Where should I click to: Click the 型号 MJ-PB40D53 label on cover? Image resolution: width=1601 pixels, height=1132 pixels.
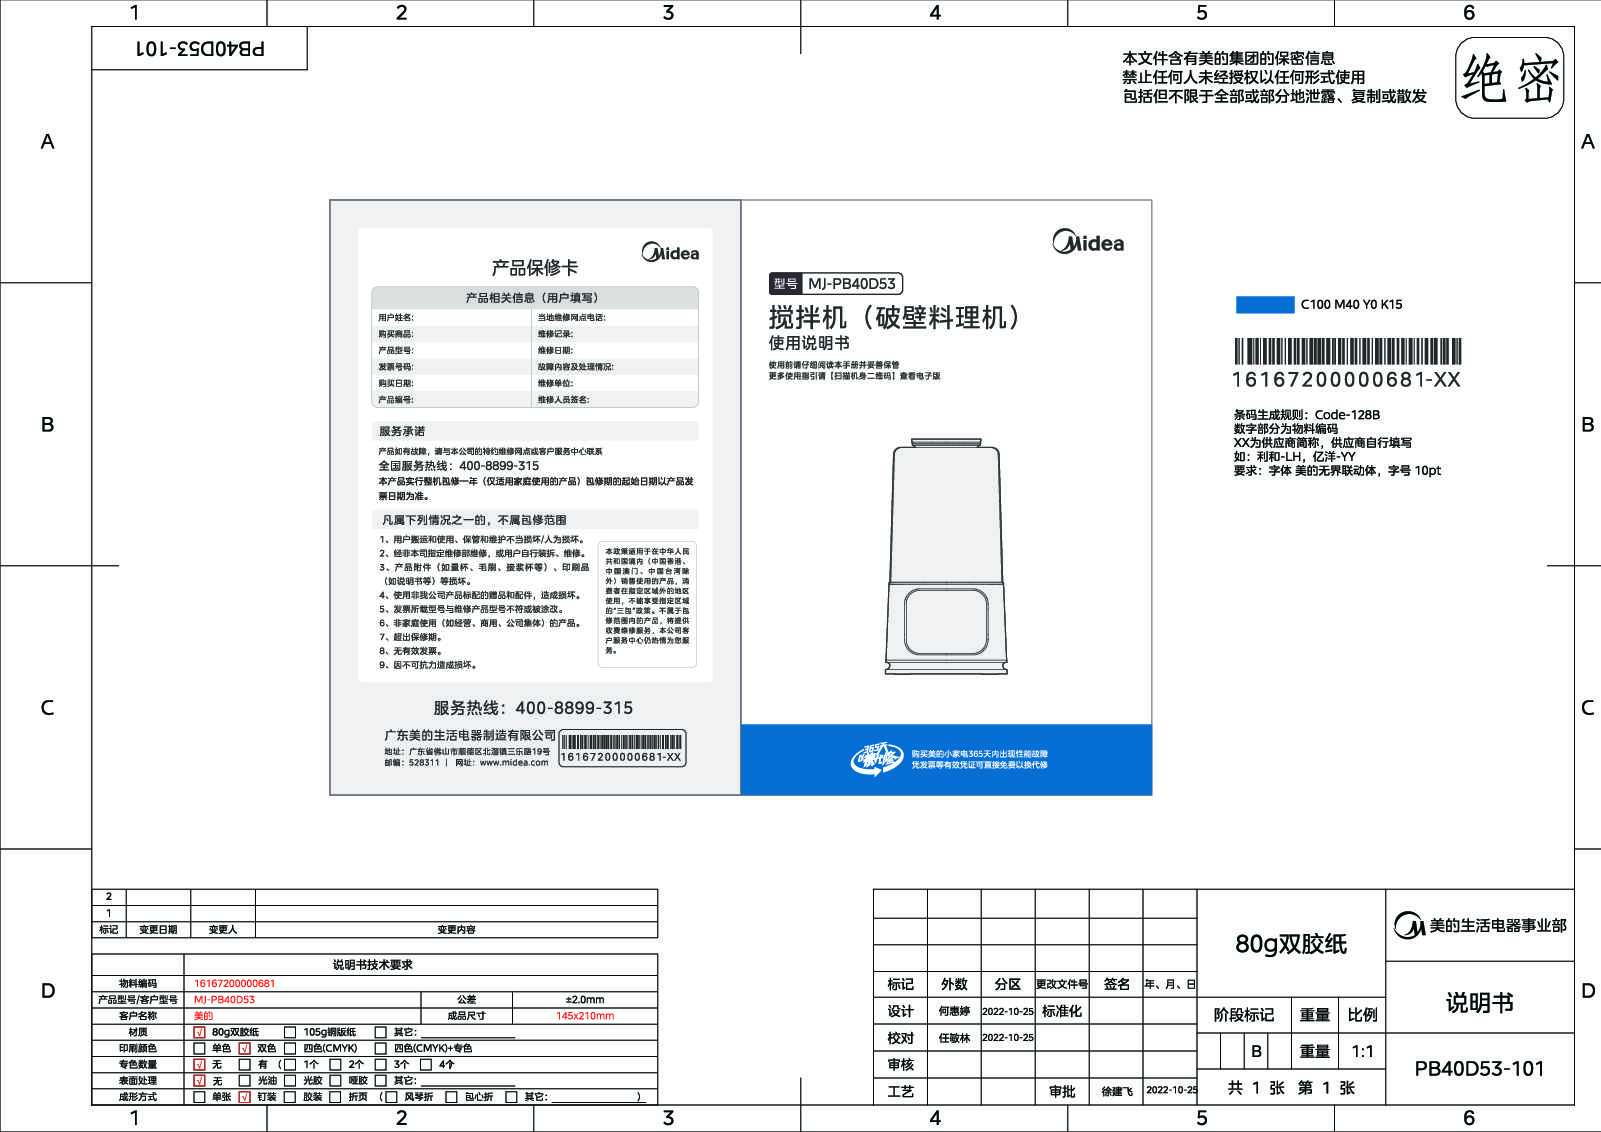tap(836, 283)
